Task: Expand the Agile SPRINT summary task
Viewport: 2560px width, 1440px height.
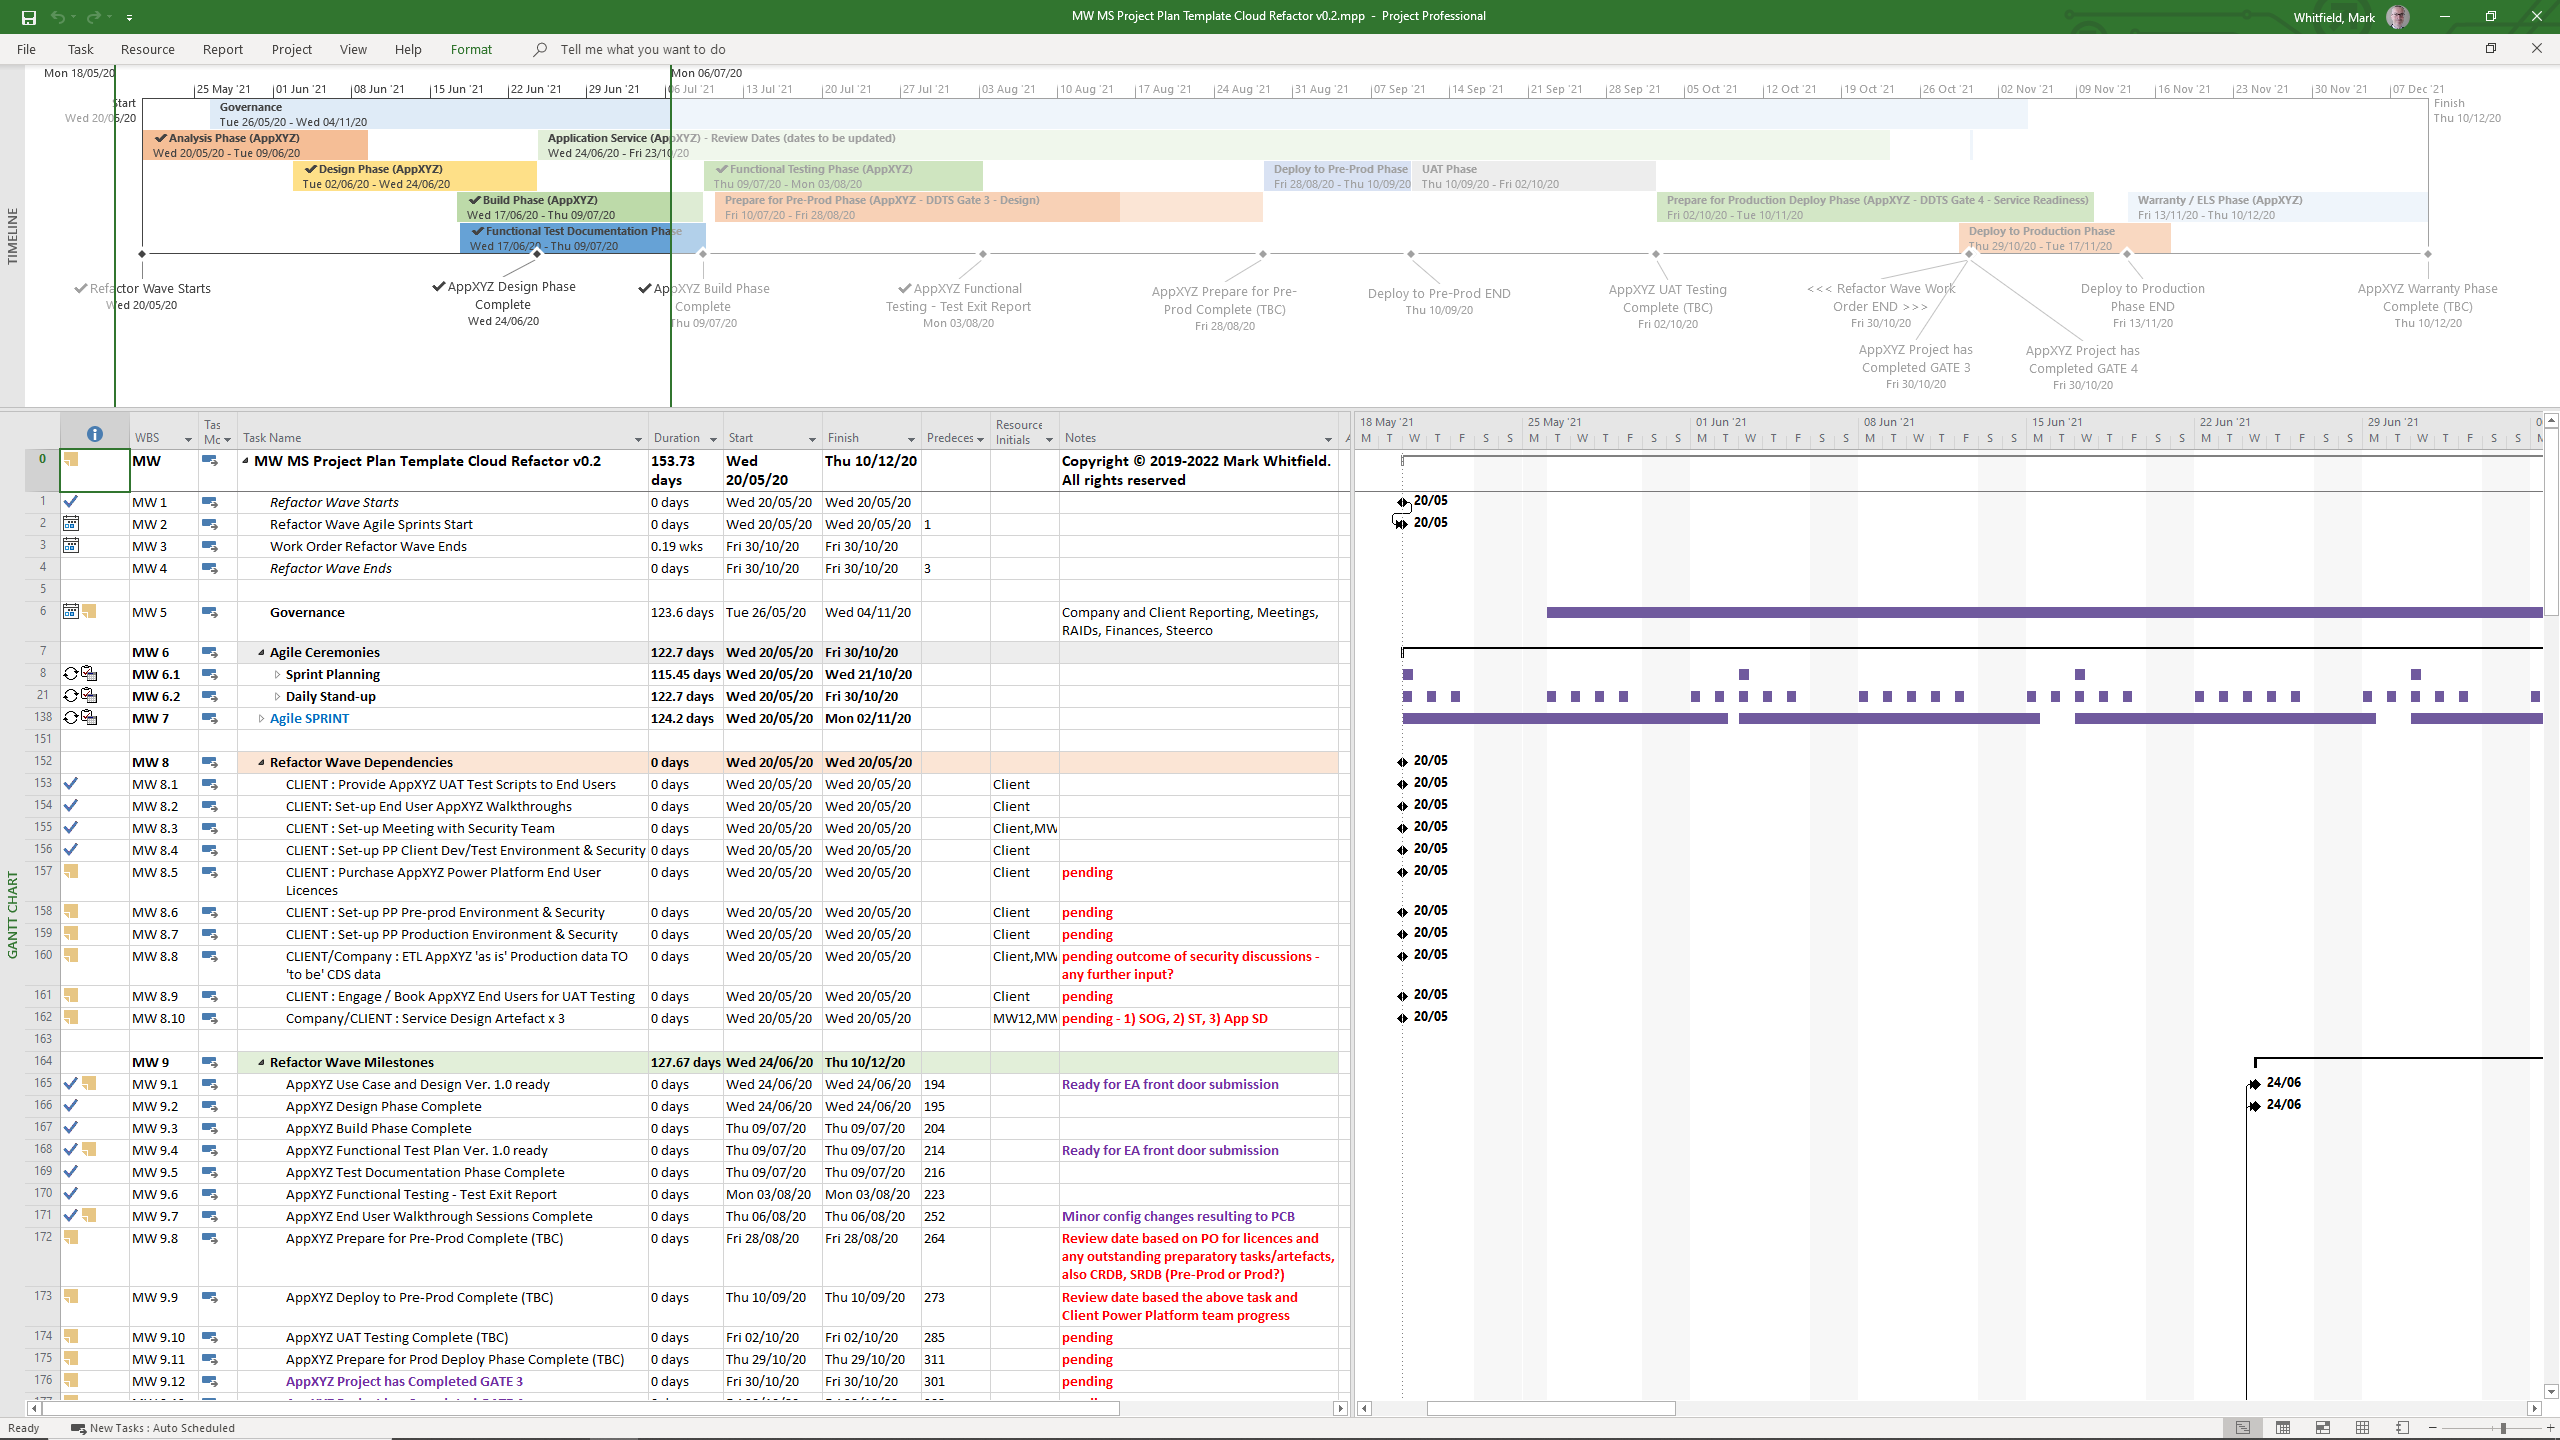Action: [262, 719]
